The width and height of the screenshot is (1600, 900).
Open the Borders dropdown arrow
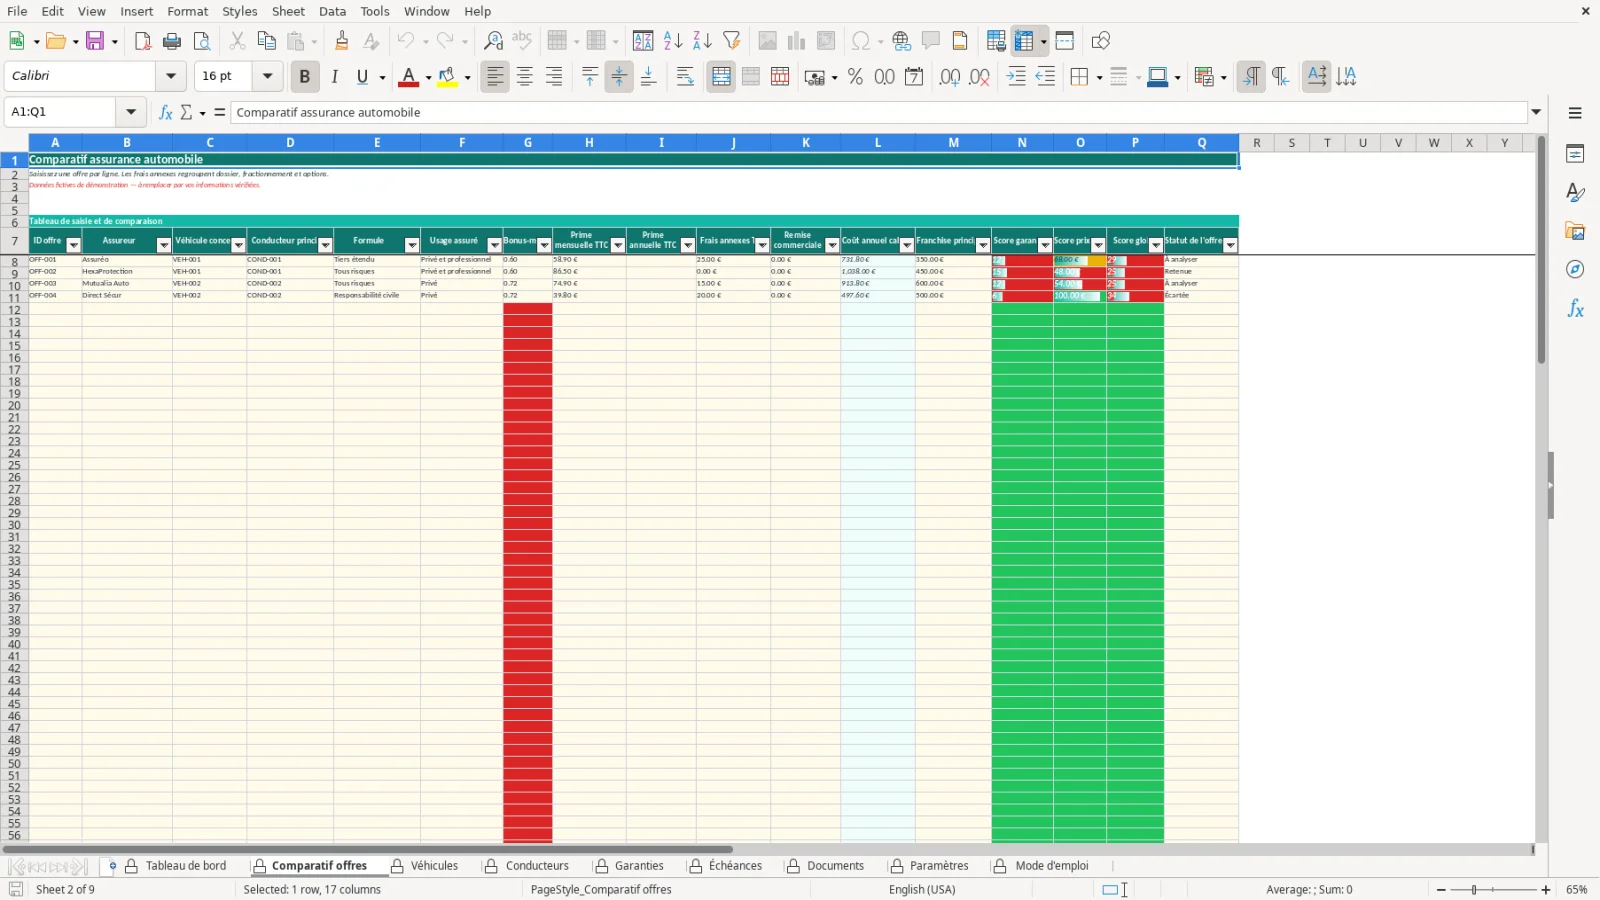(x=1099, y=77)
